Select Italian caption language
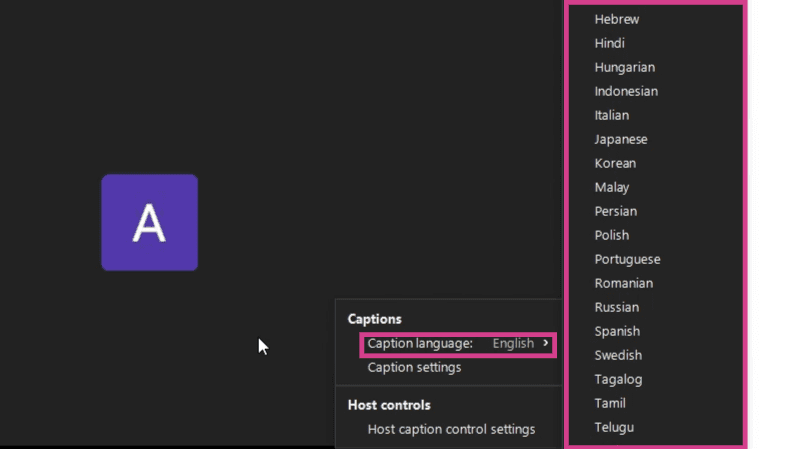This screenshot has height=449, width=799. 611,115
